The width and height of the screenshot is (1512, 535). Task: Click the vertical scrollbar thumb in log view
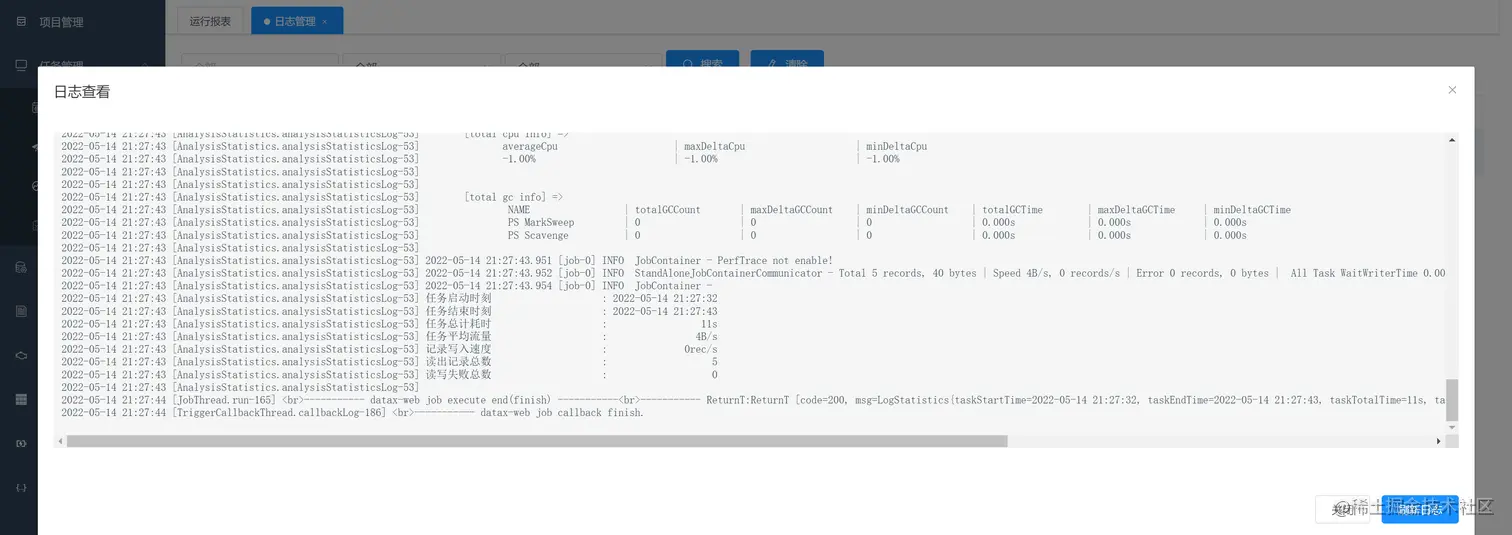(1452, 400)
